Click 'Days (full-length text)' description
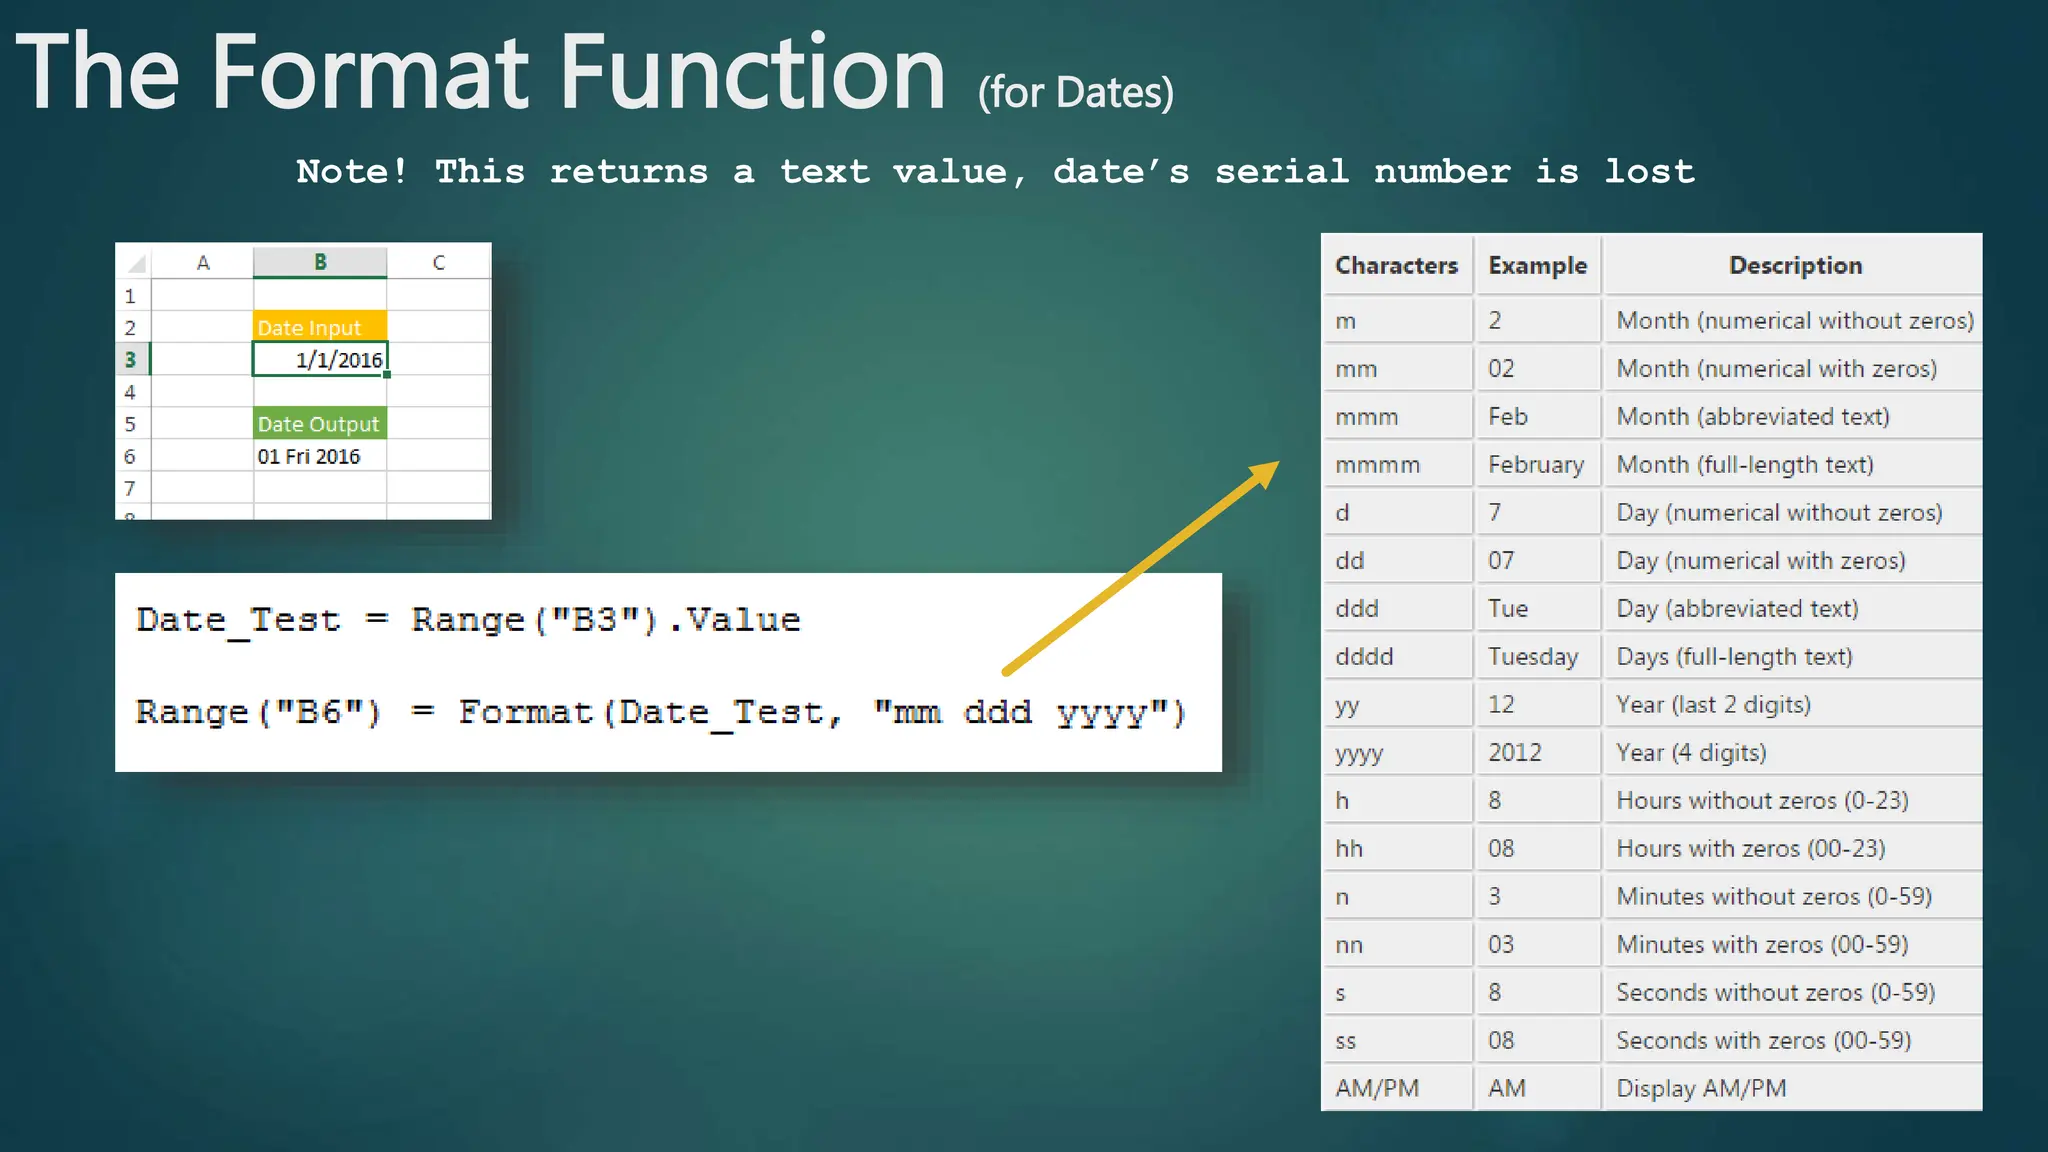This screenshot has height=1152, width=2048. [x=1795, y=656]
